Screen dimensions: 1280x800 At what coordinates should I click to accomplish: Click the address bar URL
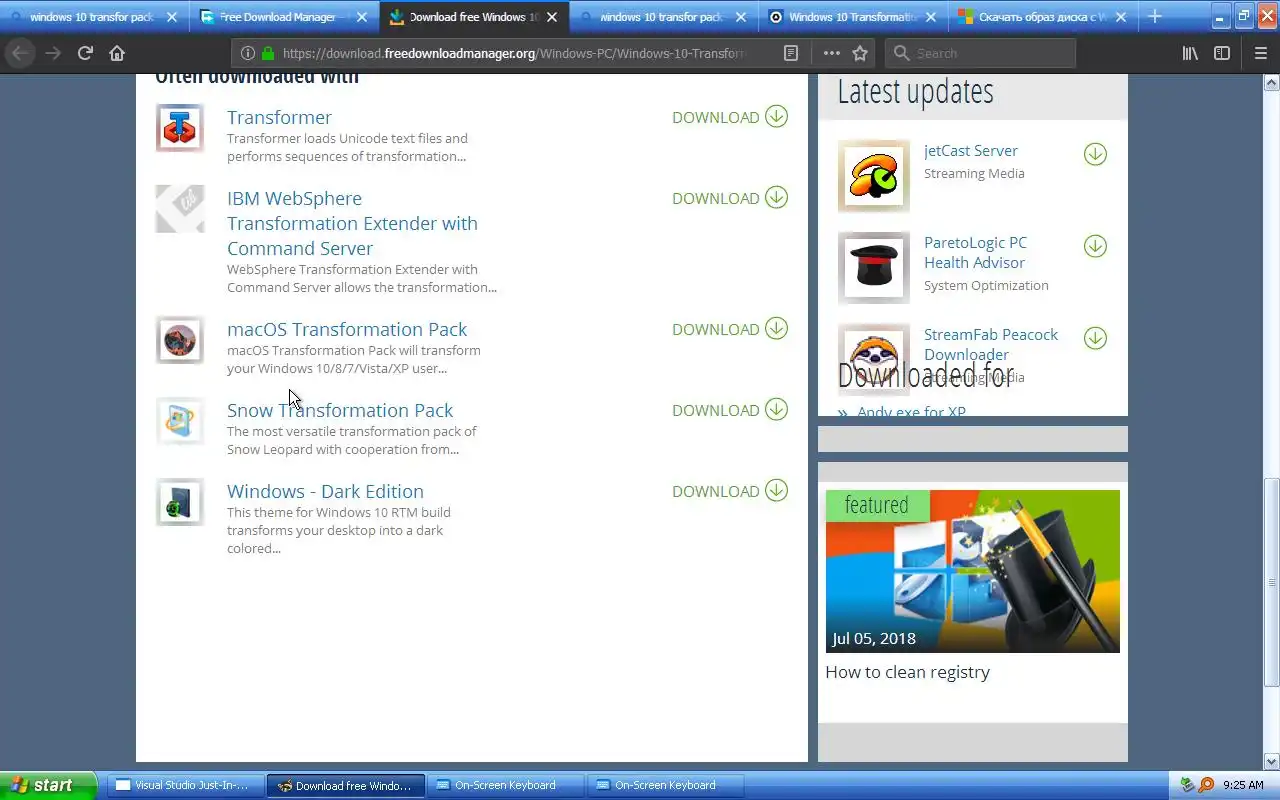[514, 53]
